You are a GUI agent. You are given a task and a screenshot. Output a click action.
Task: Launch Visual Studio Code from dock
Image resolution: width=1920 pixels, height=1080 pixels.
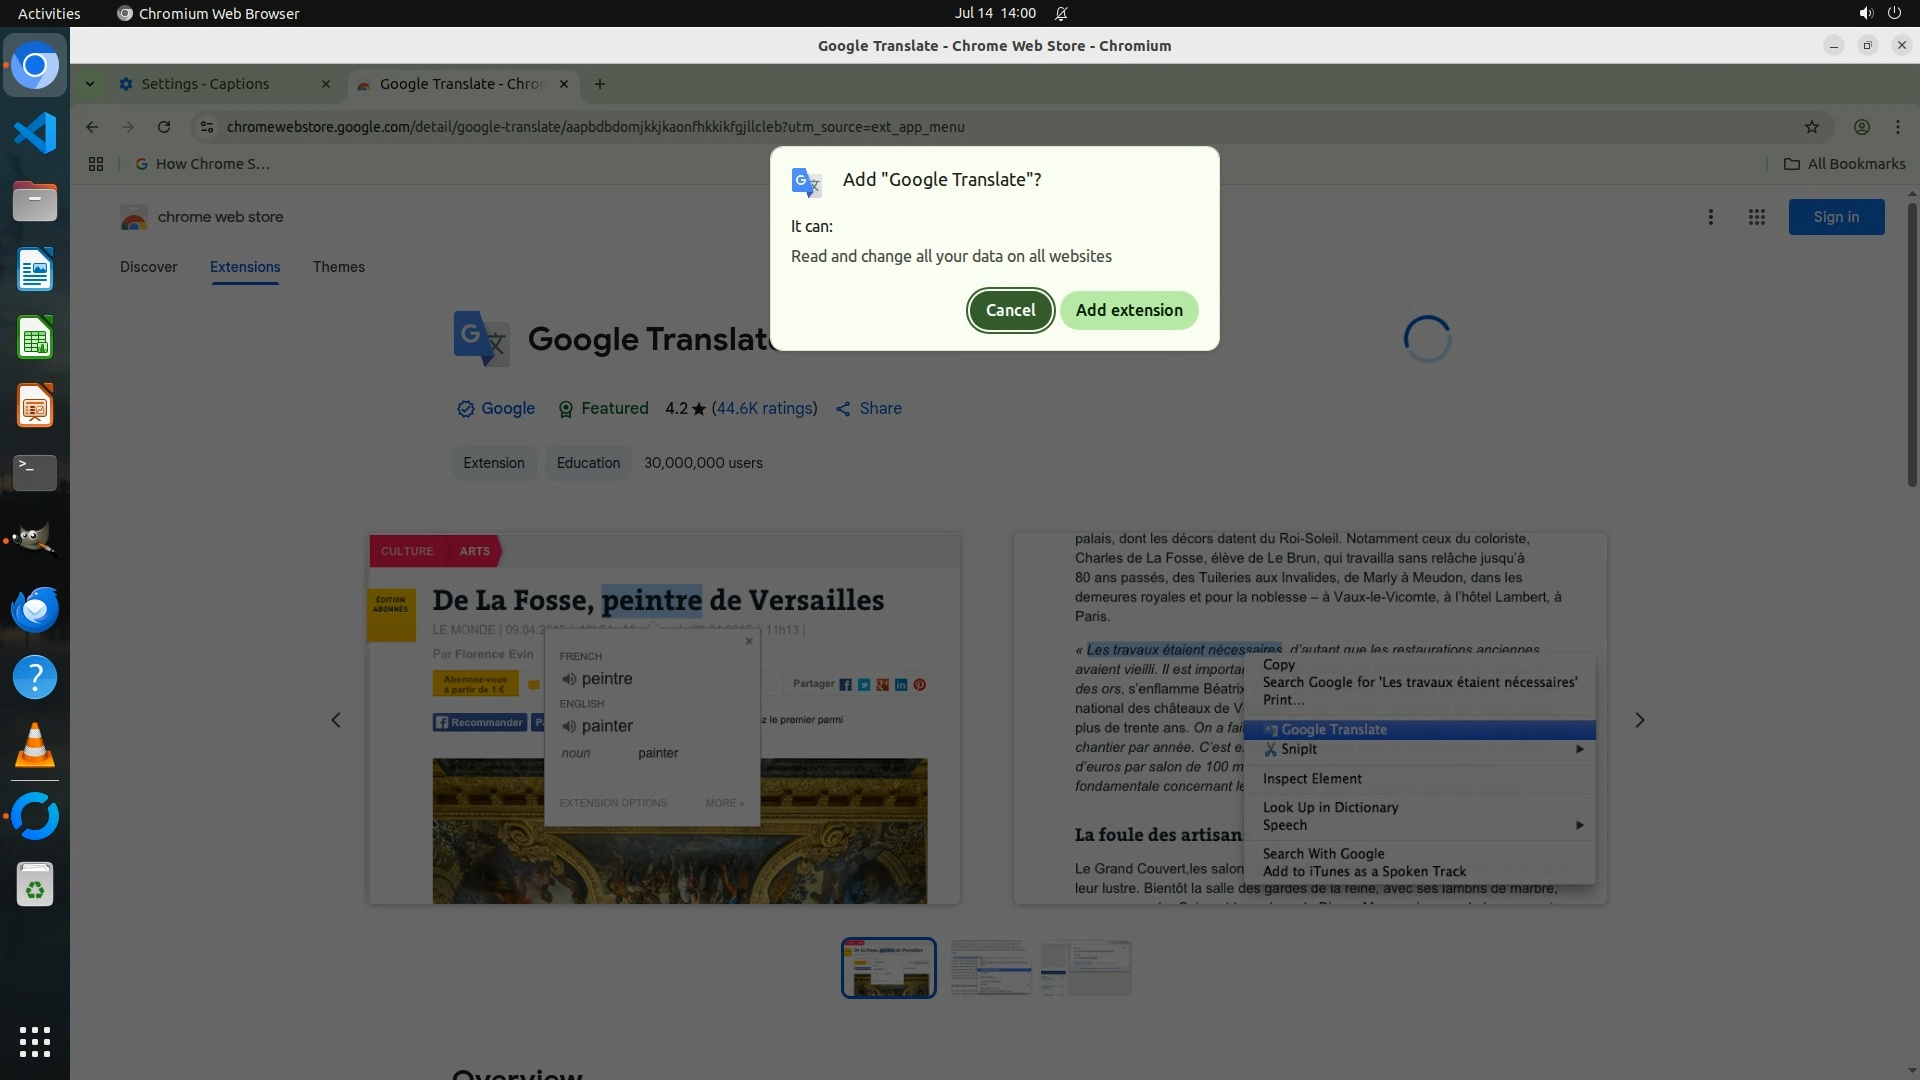tap(35, 133)
